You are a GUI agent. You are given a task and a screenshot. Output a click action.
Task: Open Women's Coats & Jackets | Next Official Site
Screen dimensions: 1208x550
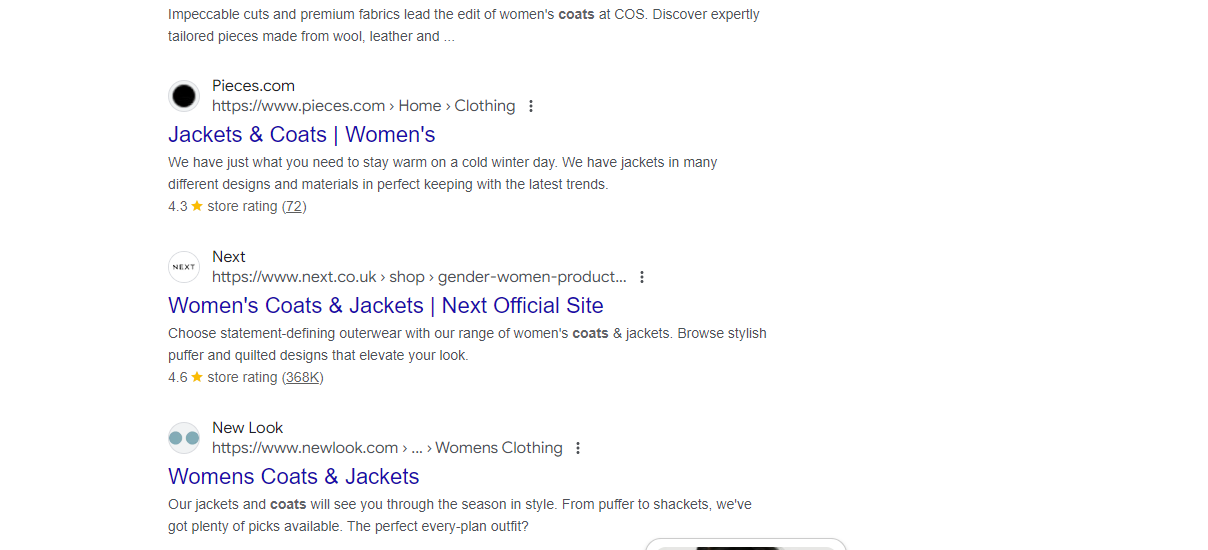[x=386, y=305]
